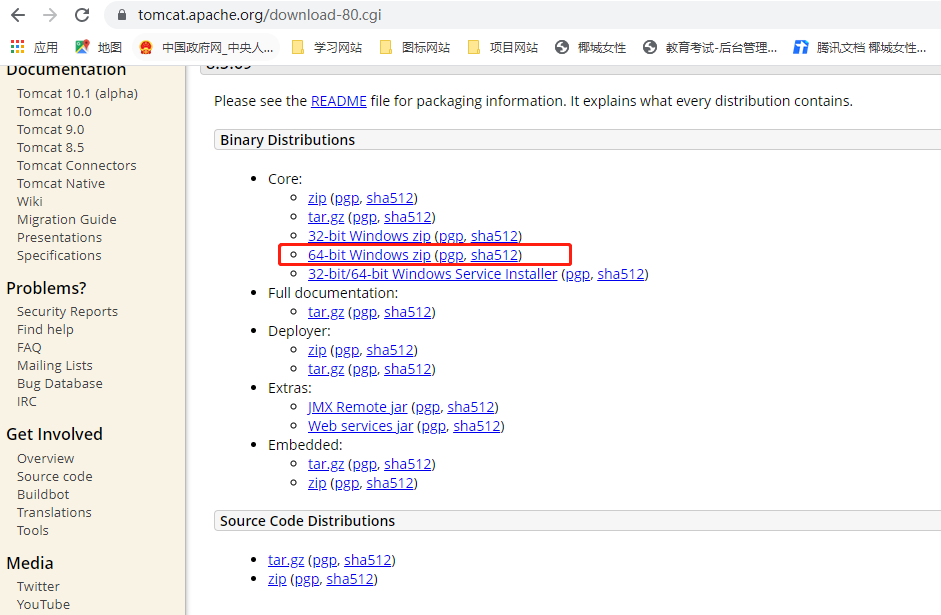Open the Find help link

(x=45, y=329)
